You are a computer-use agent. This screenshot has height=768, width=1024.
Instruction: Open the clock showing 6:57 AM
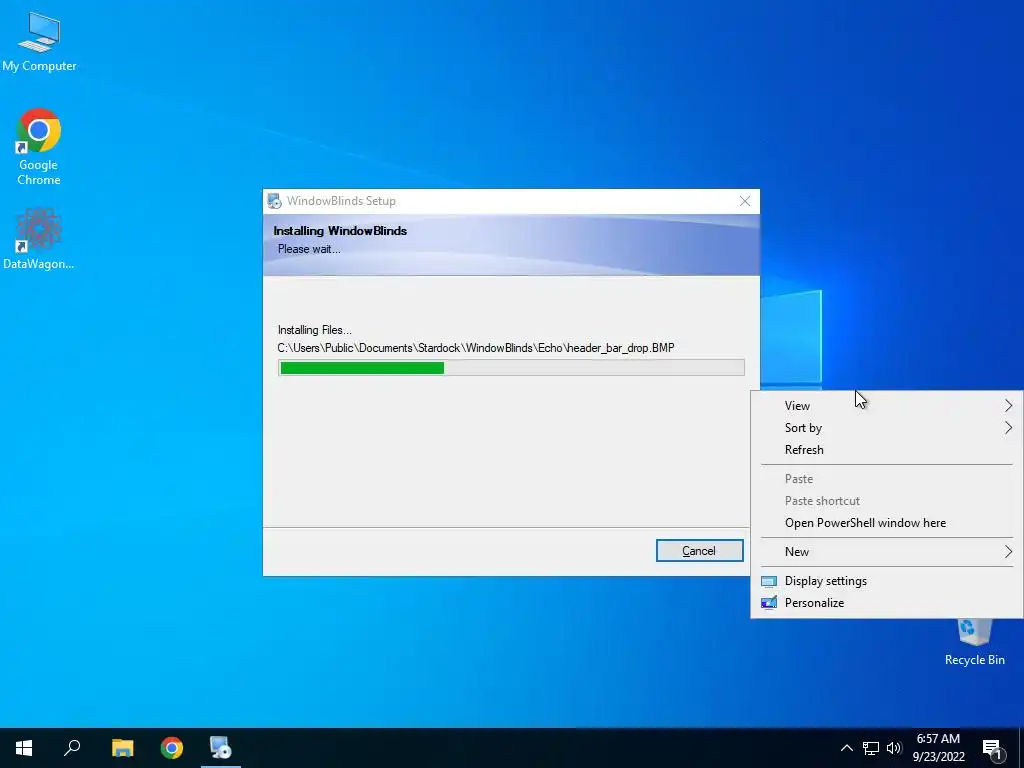(x=938, y=748)
